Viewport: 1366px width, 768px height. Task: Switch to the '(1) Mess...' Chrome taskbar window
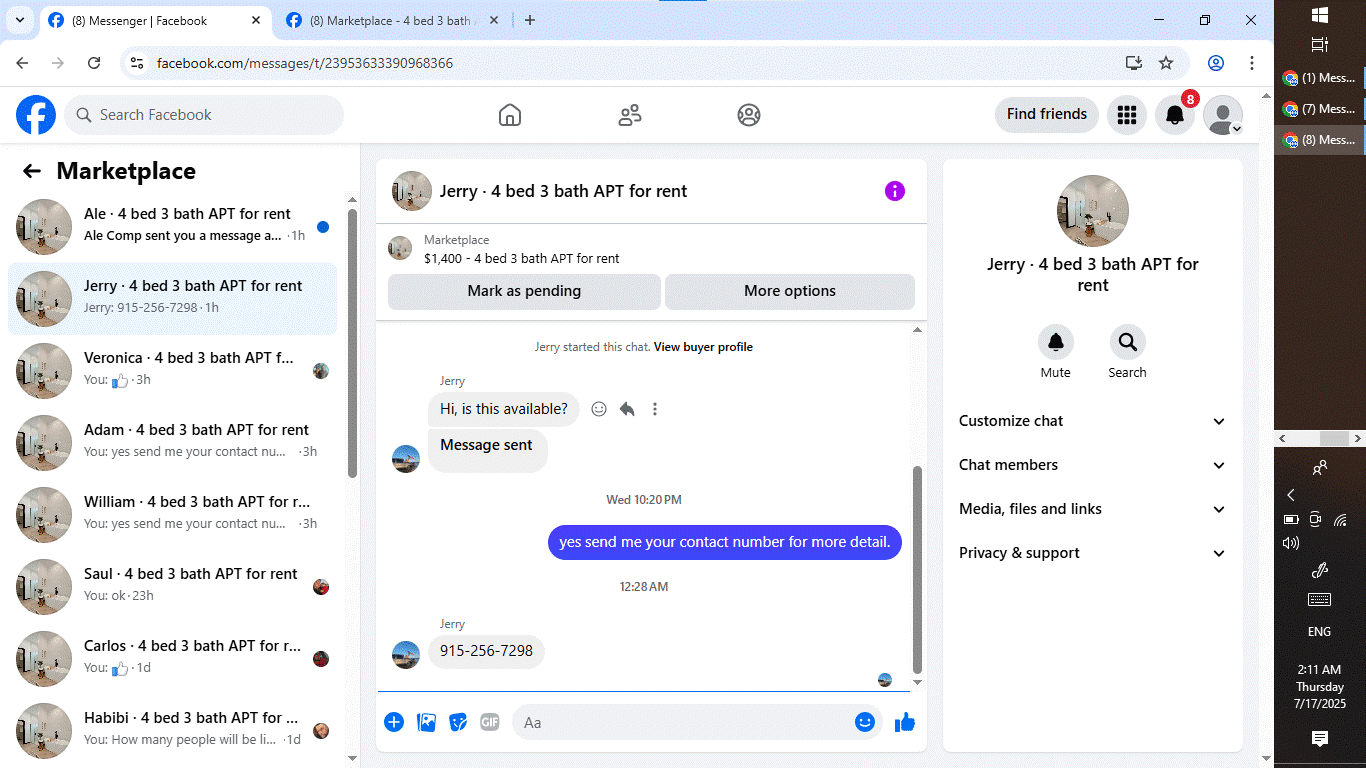pos(1320,78)
